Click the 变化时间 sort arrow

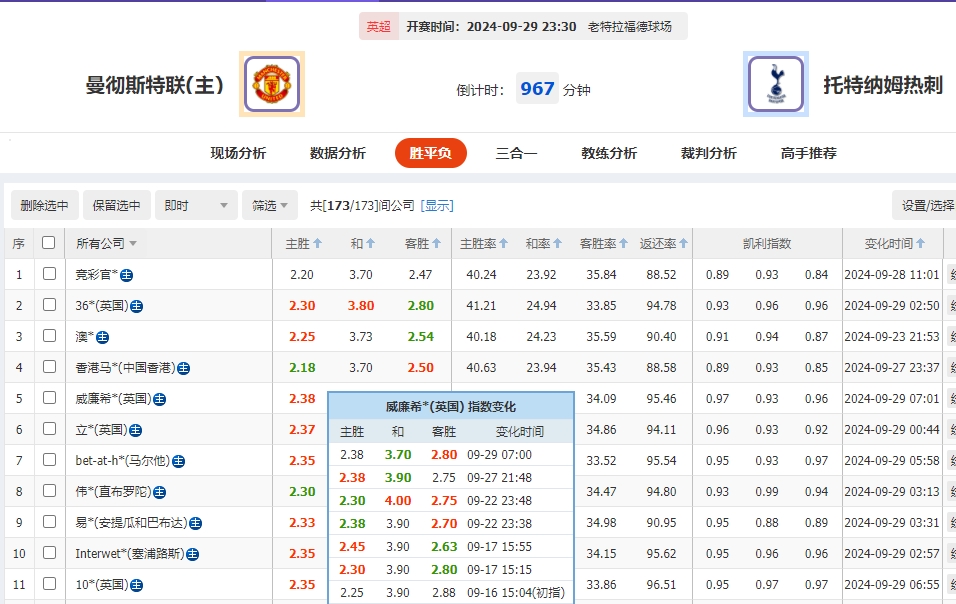(919, 242)
